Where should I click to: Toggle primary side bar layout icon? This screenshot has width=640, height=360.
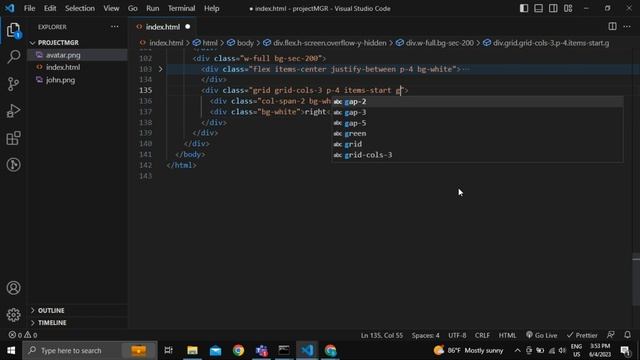(x=524, y=8)
